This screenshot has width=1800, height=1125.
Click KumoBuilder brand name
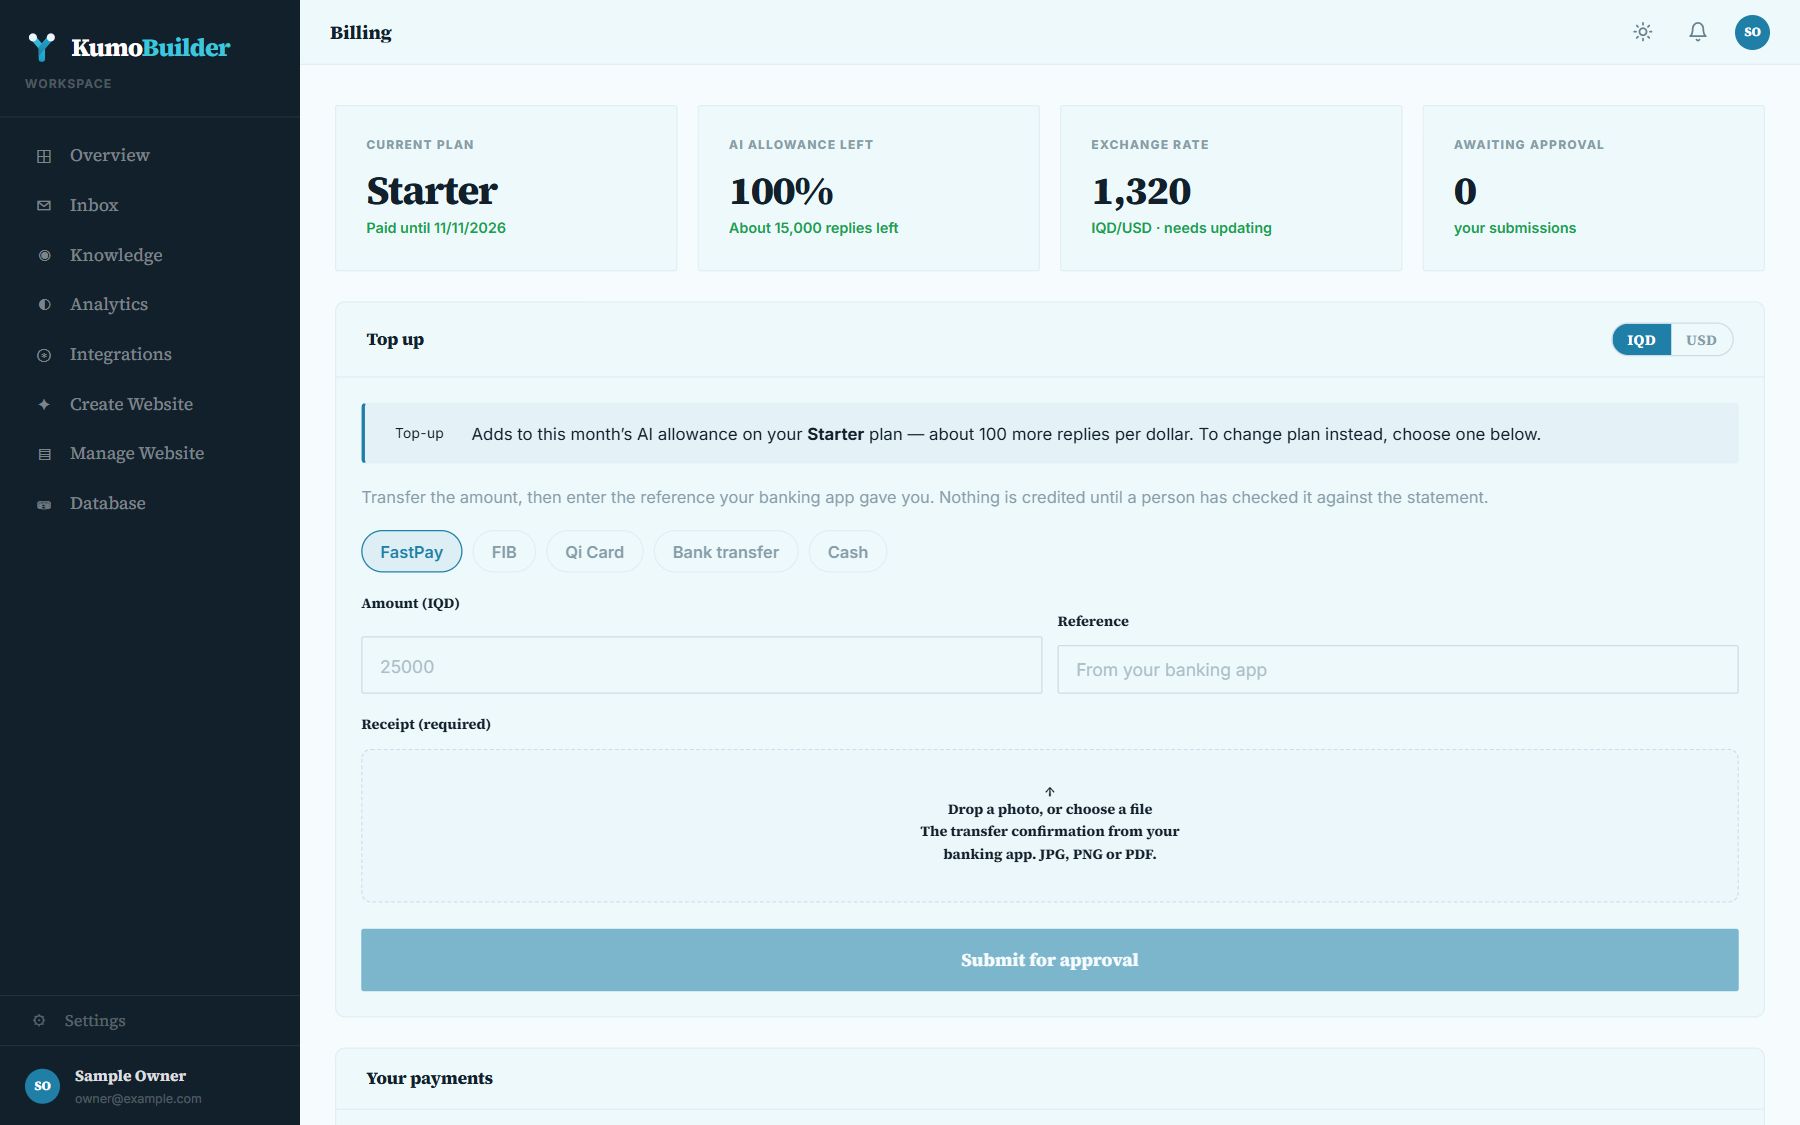tap(151, 47)
